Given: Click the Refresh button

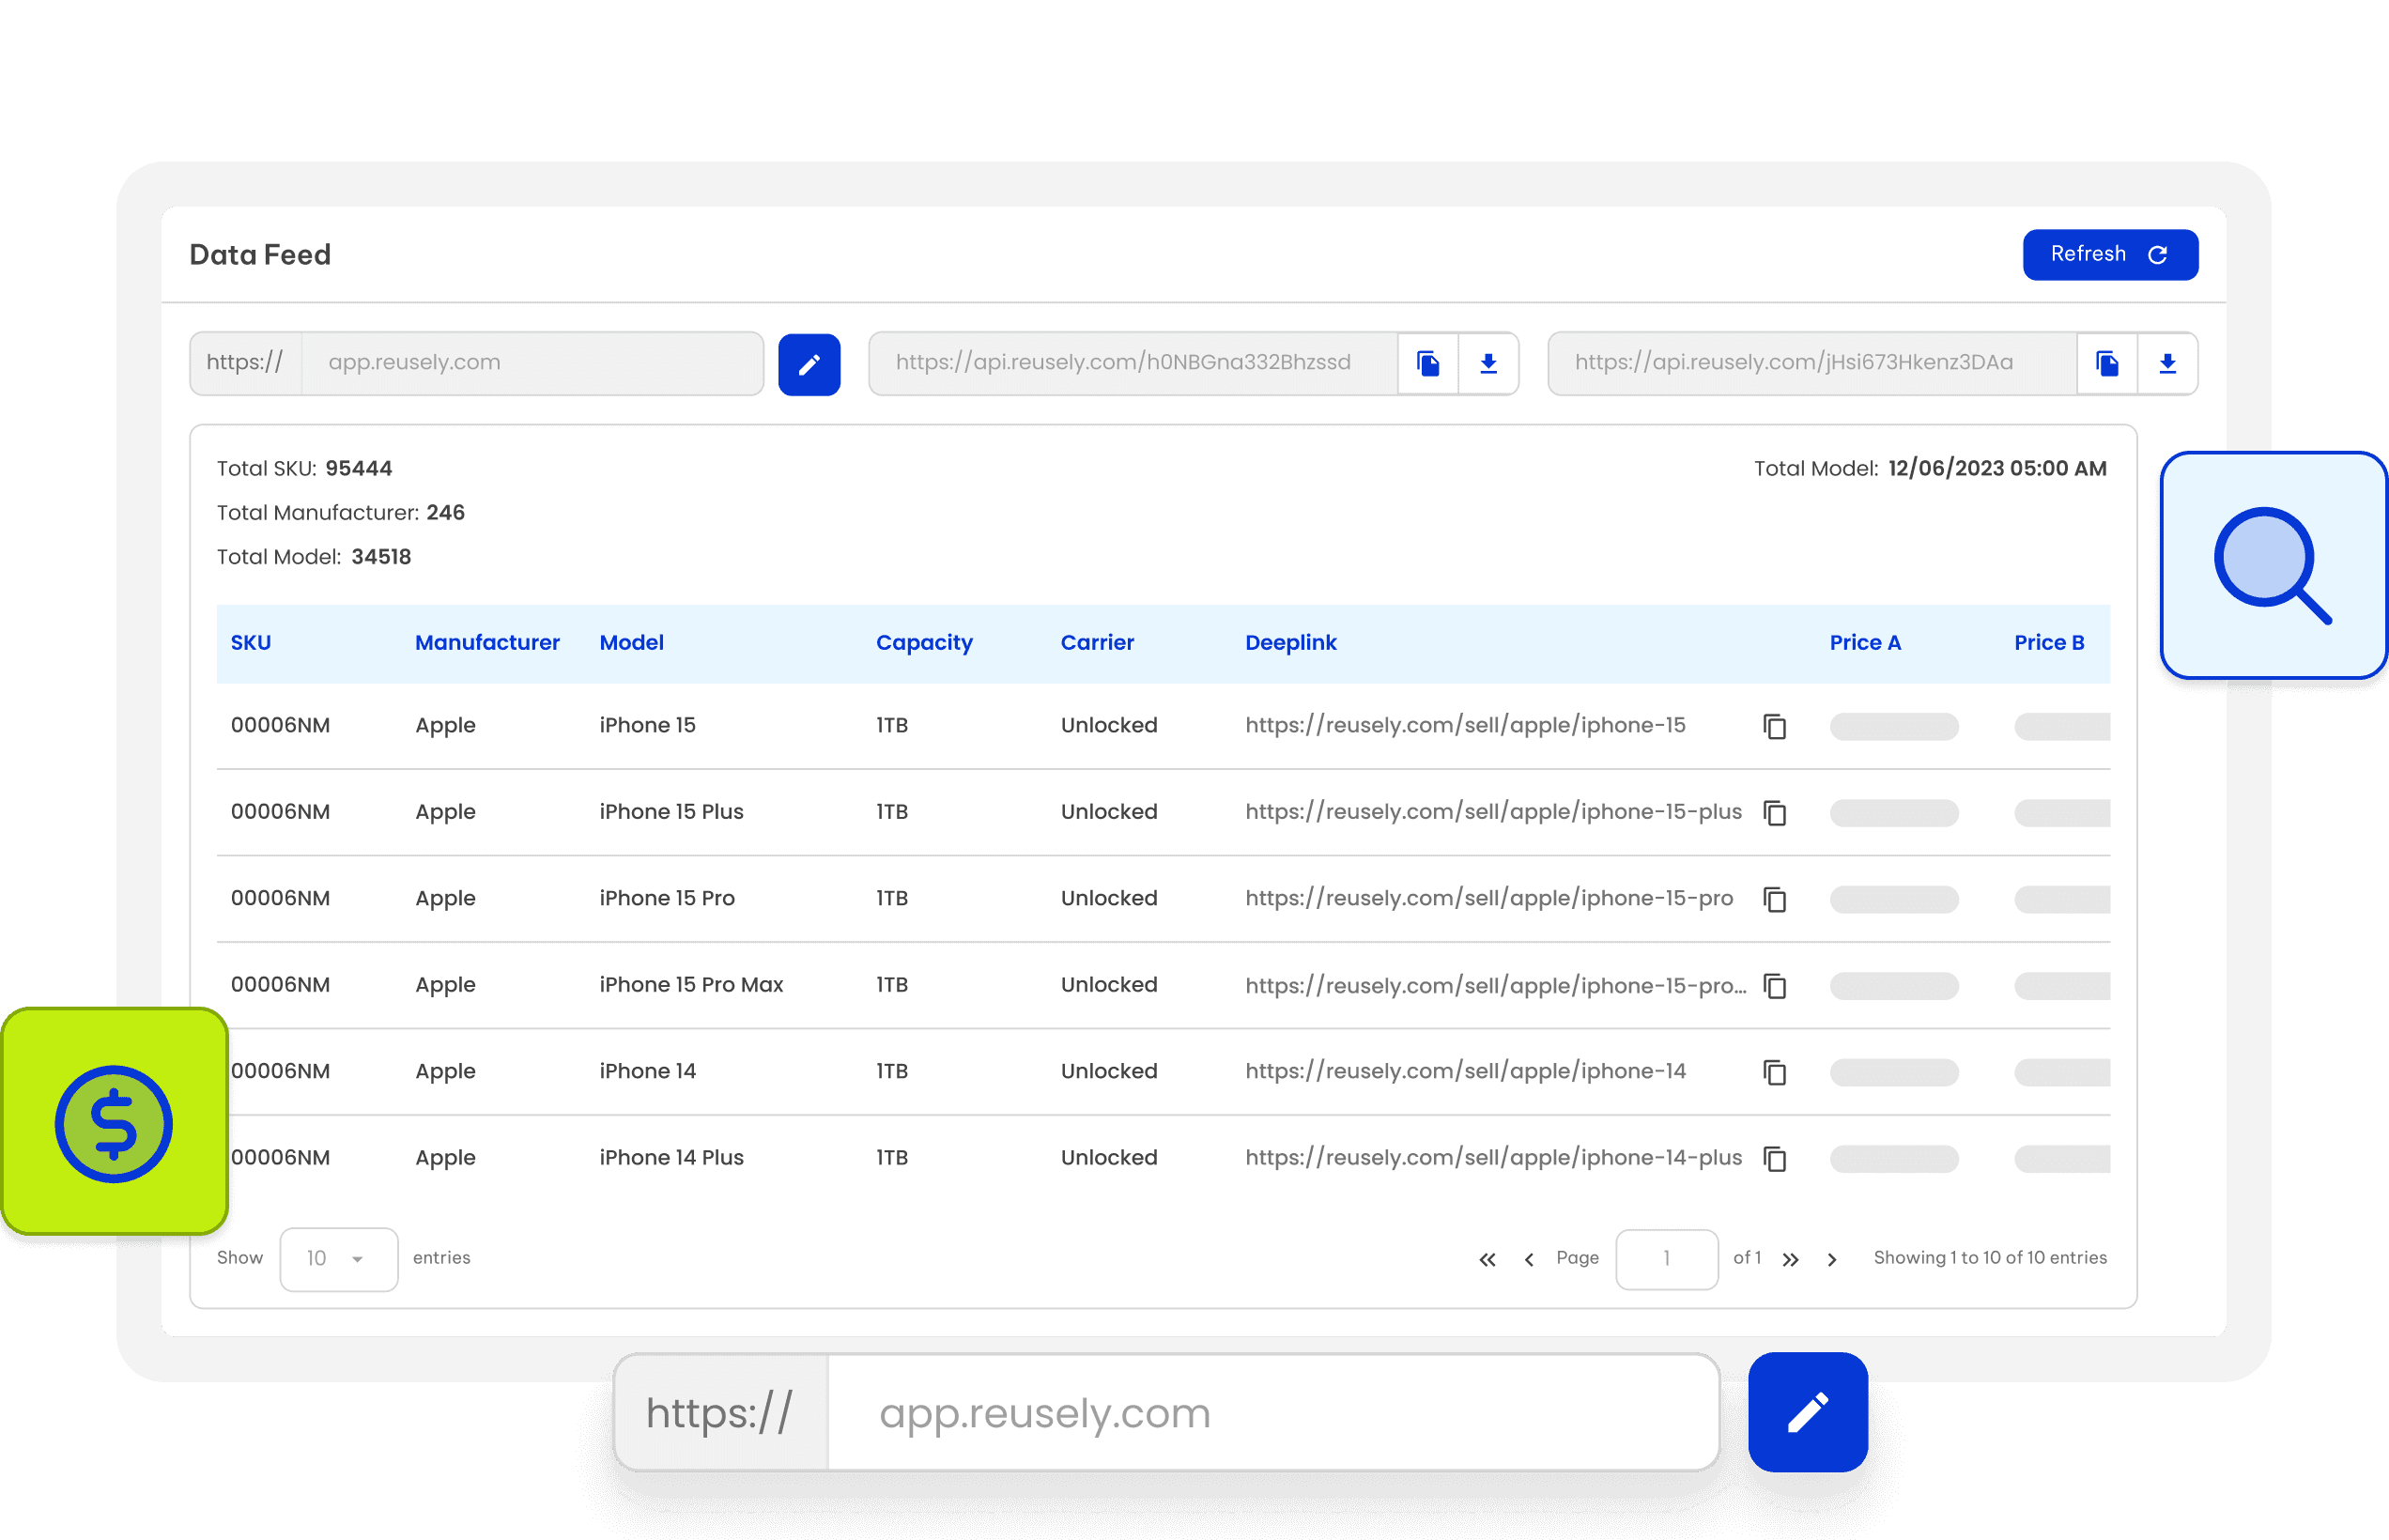Looking at the screenshot, I should [2109, 255].
